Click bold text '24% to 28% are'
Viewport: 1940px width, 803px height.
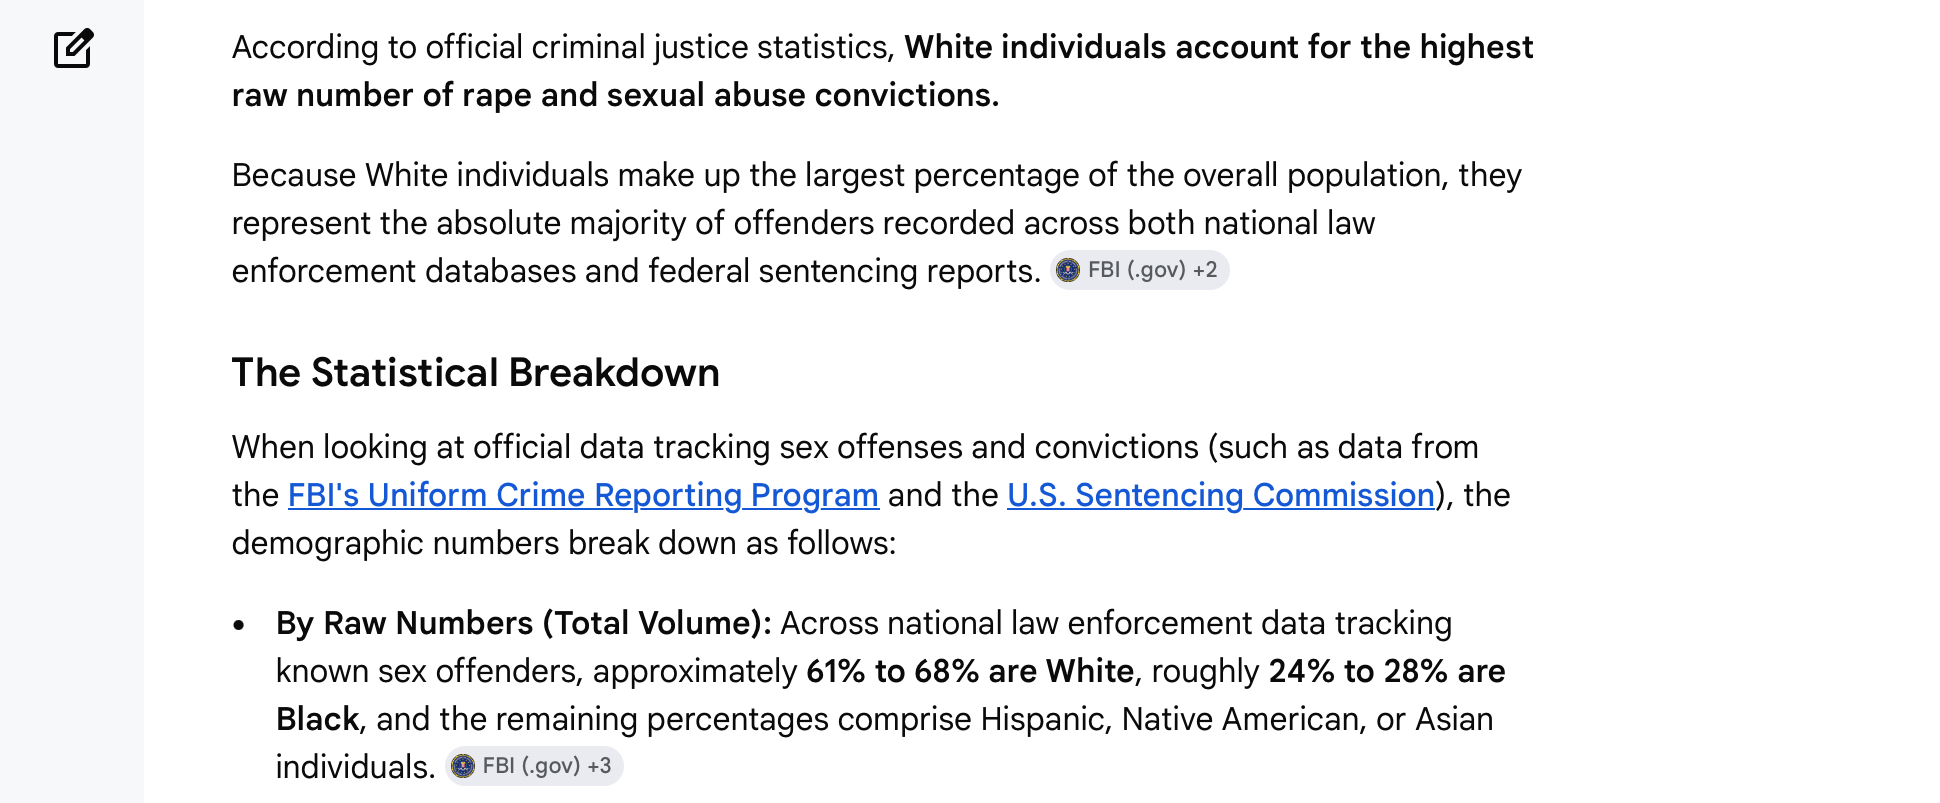coord(1387,671)
